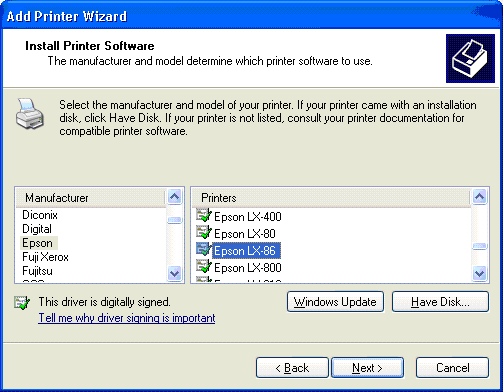Open Windows Update for drivers
503x392 pixels.
[x=335, y=302]
